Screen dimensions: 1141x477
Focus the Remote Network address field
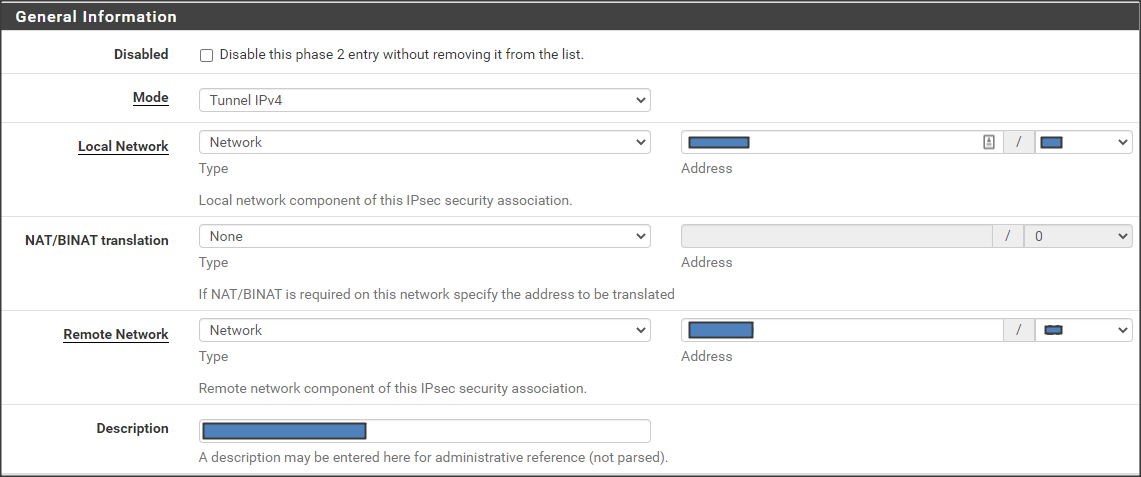coord(870,330)
